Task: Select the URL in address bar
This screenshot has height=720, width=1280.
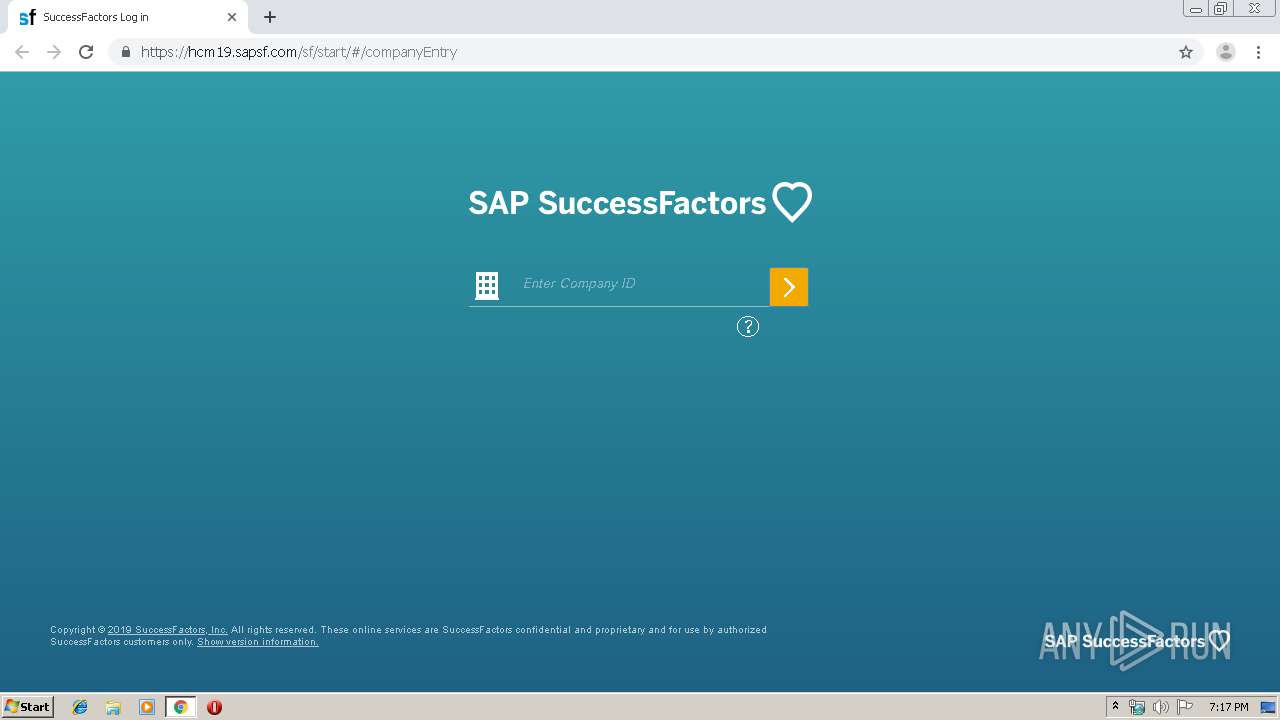Action: 299,52
